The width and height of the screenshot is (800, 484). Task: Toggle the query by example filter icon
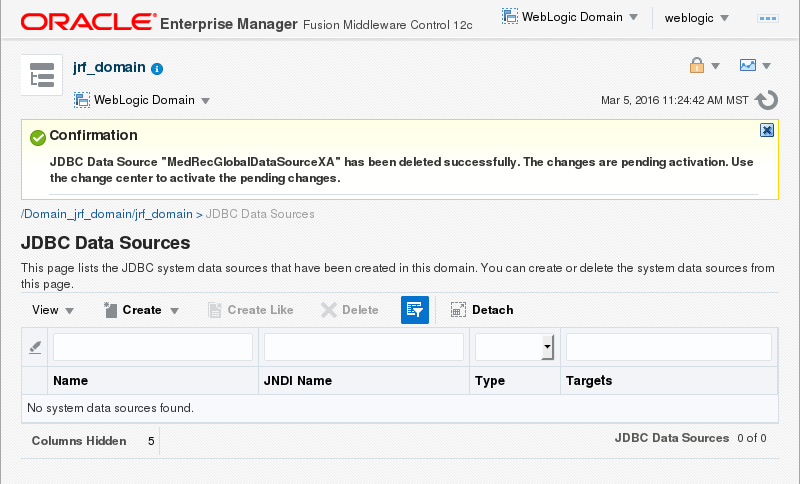tap(415, 310)
